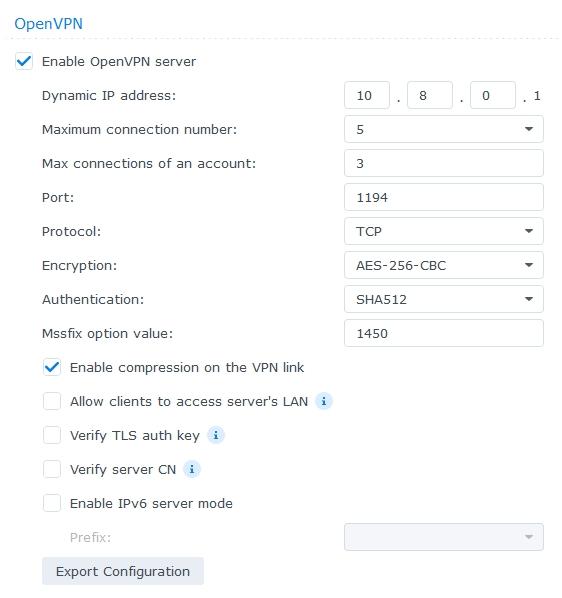Enable IPv6 server mode checkbox
Screen dimensions: 562x598
pyautogui.click(x=51, y=503)
